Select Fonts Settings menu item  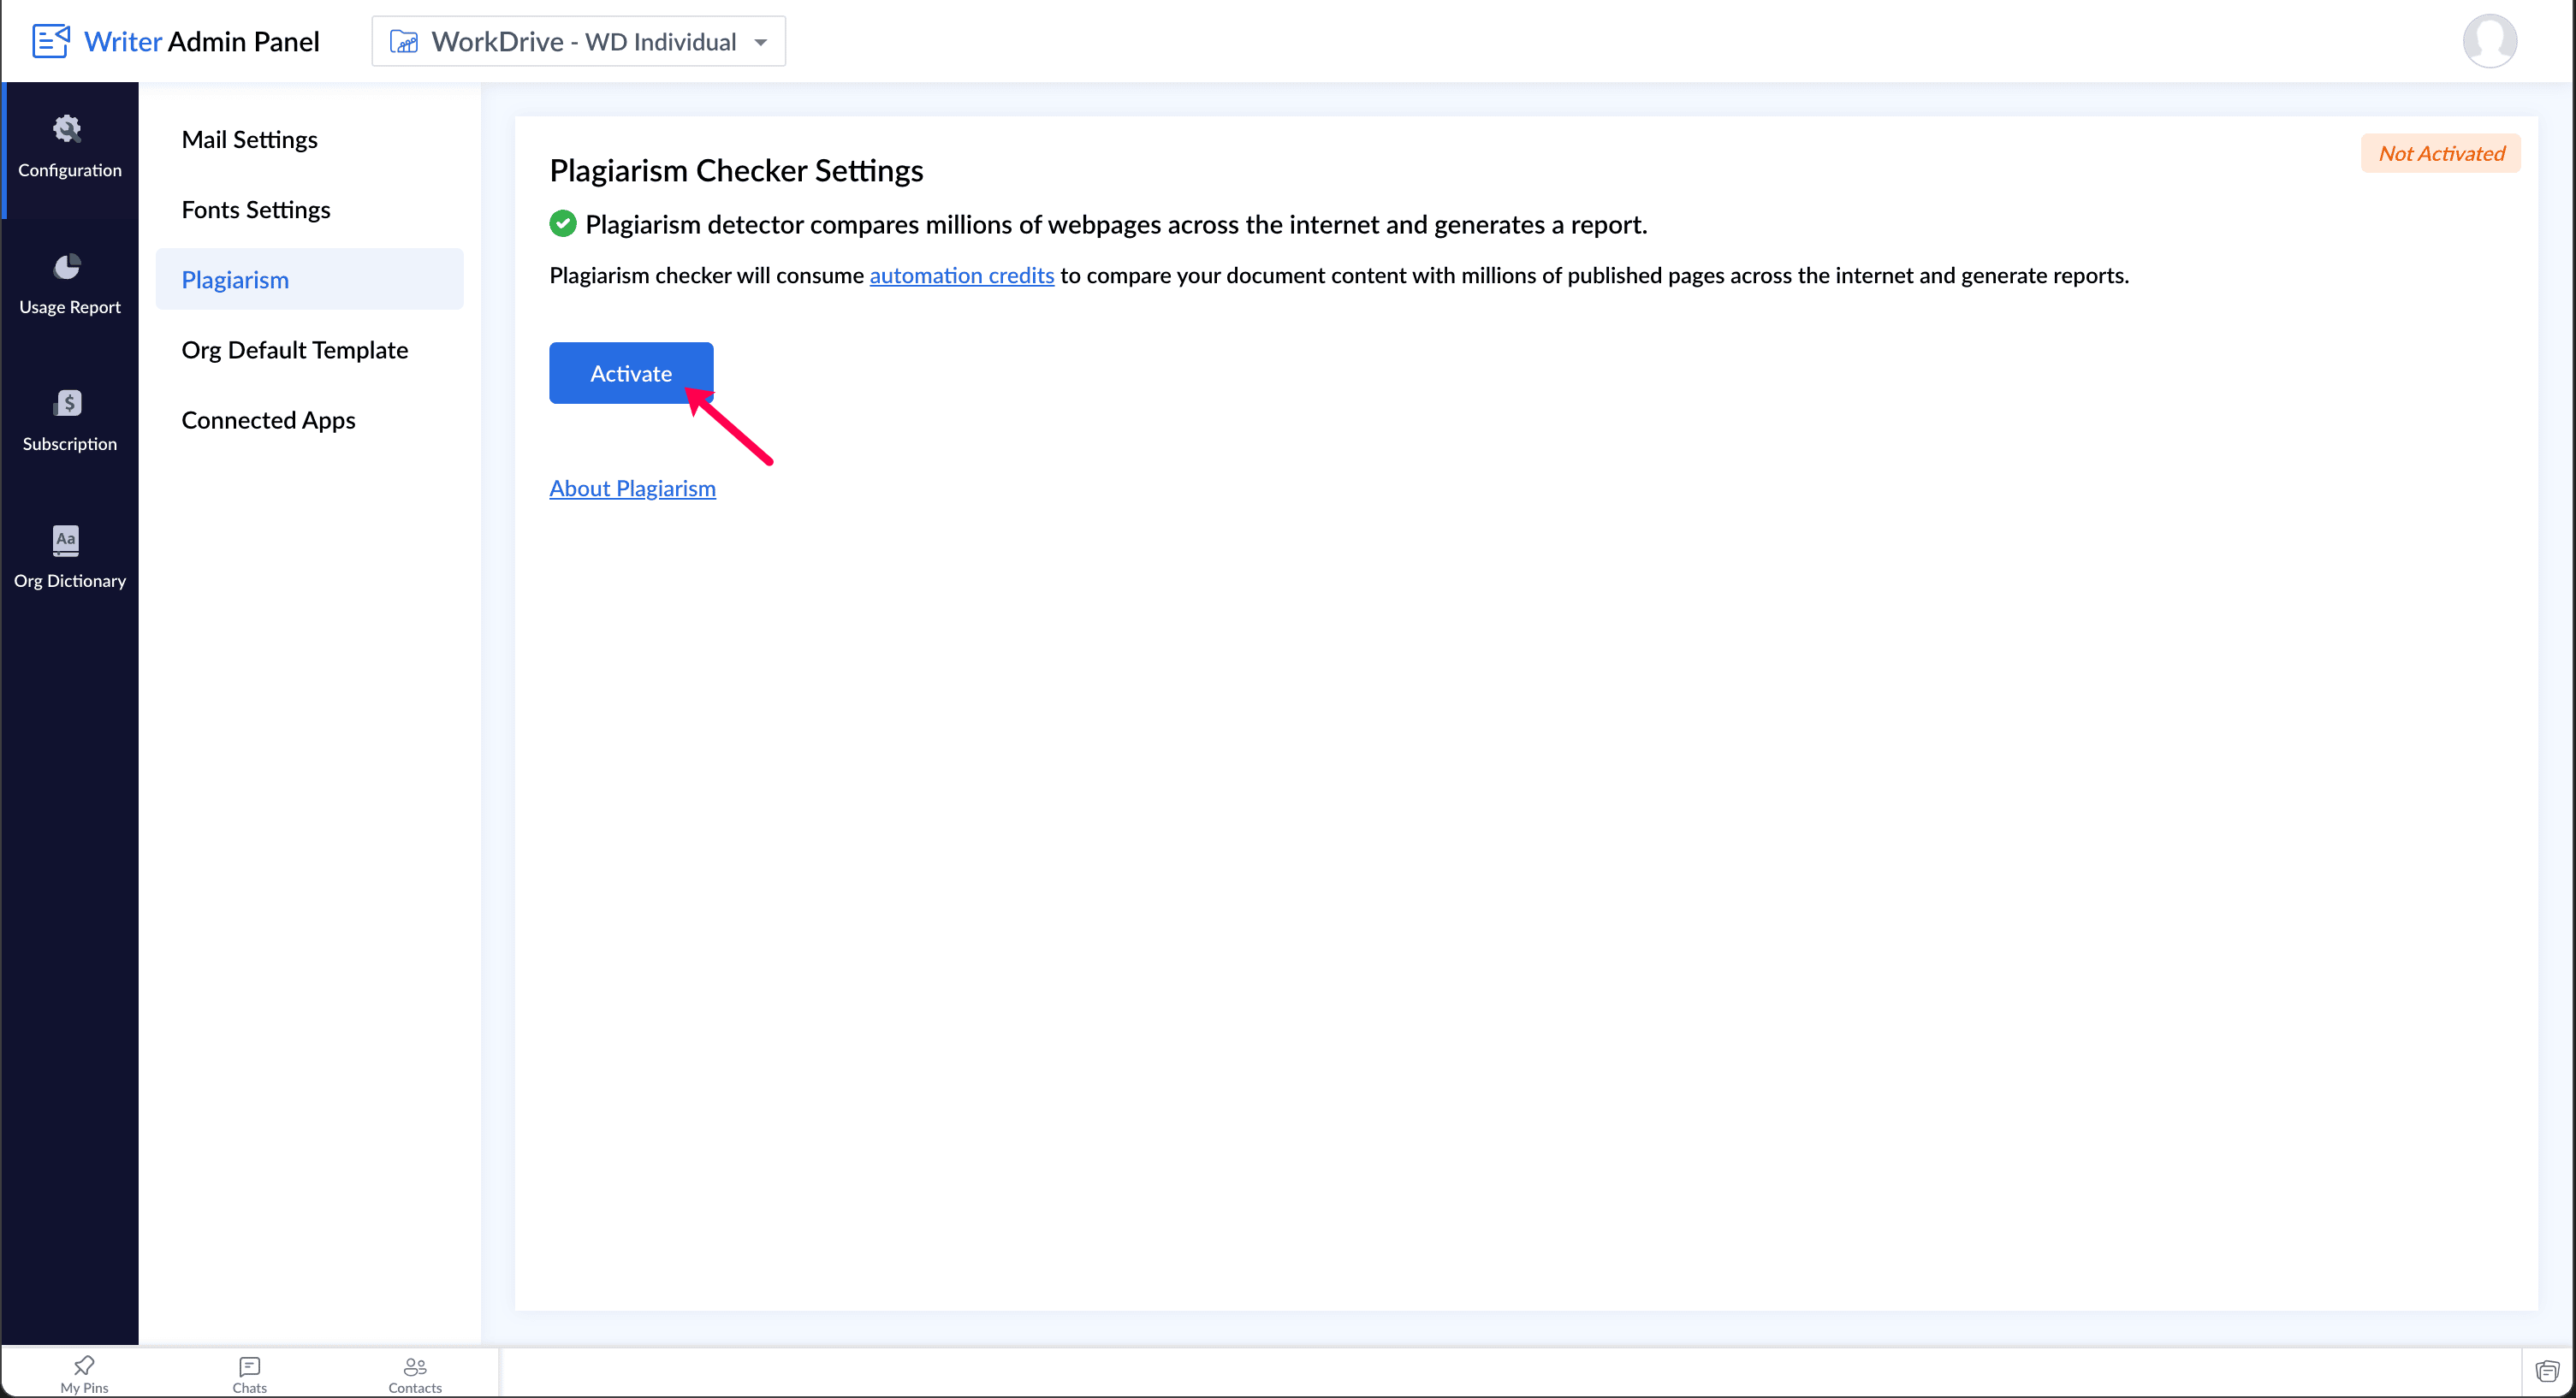[x=255, y=209]
